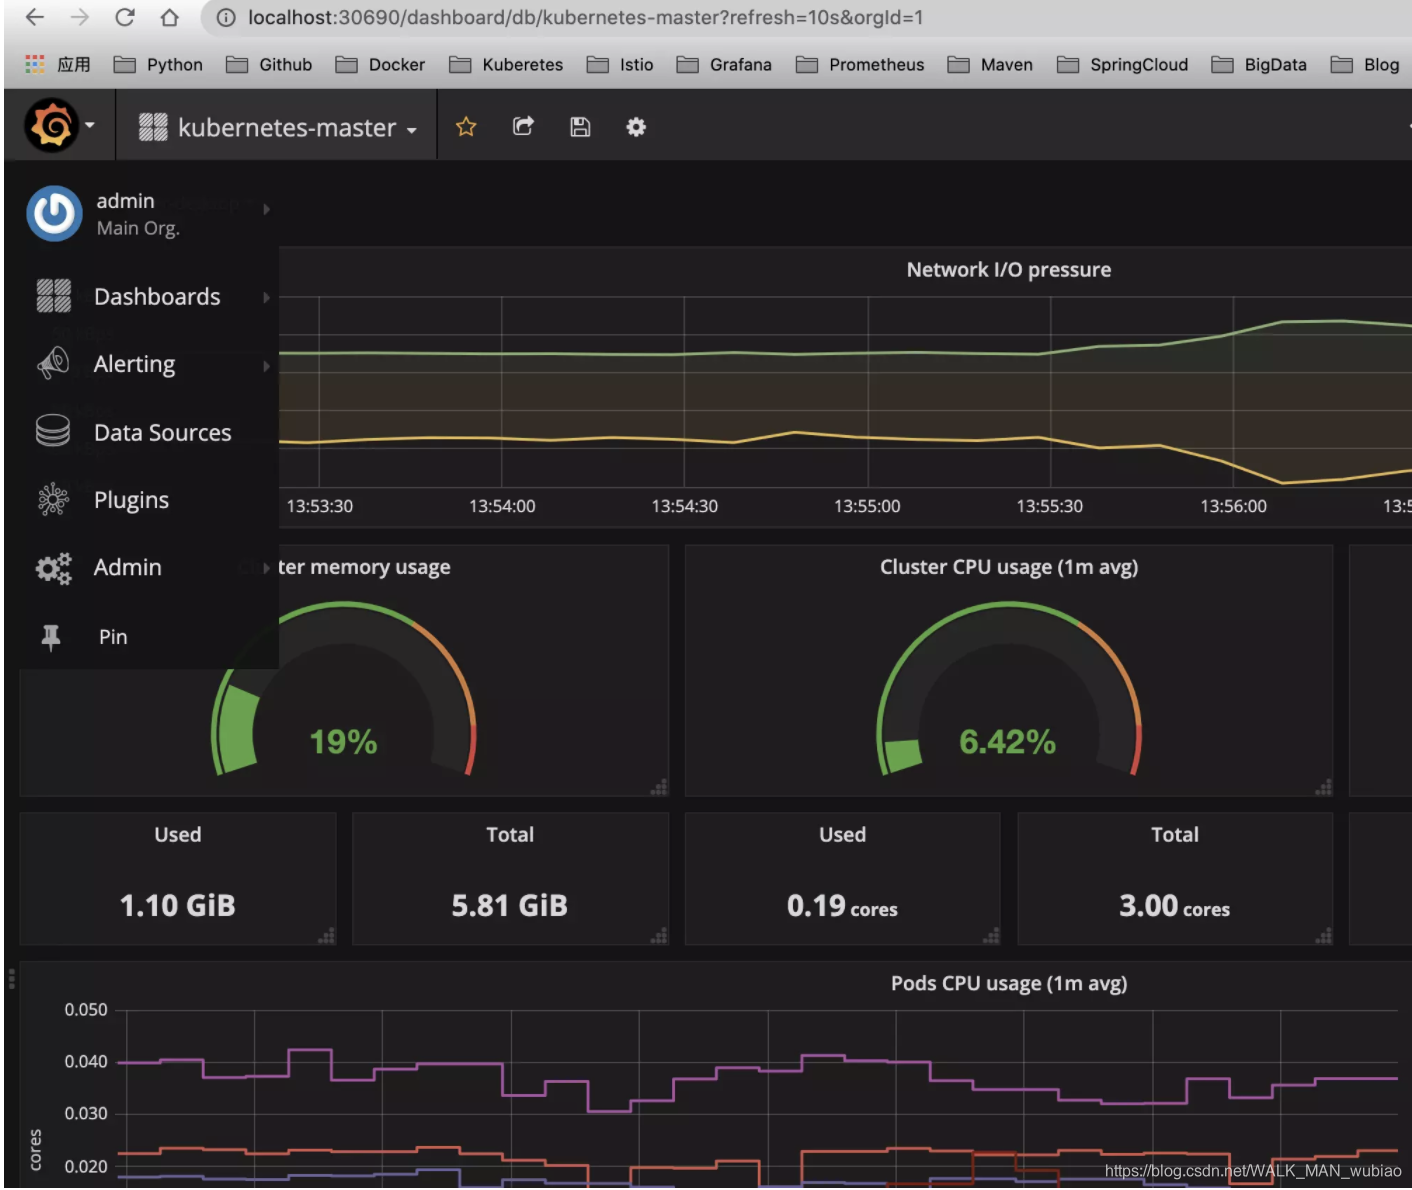The height and width of the screenshot is (1190, 1412).
Task: Open the kubernetes-master dashboard picker dropdown
Action: pyautogui.click(x=277, y=127)
